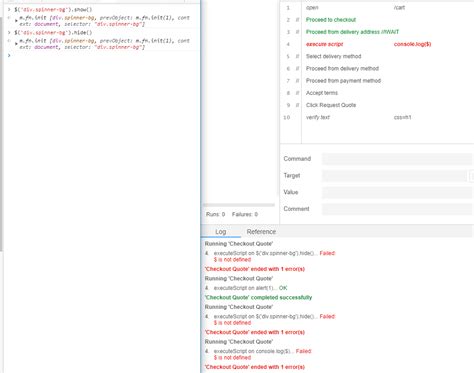The width and height of the screenshot is (474, 373).
Task: Click into the Value input field
Action: [x=397, y=192]
